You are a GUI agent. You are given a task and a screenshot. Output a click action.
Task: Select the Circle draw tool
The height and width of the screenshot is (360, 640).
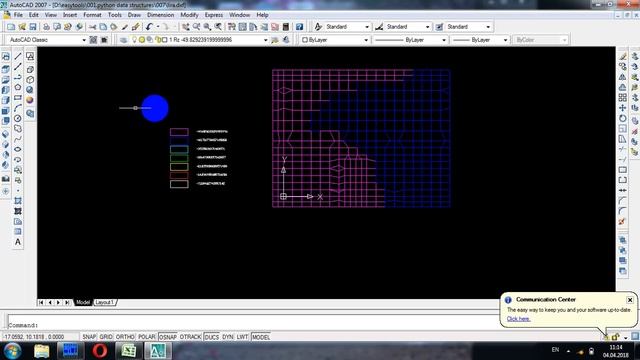coord(18,118)
